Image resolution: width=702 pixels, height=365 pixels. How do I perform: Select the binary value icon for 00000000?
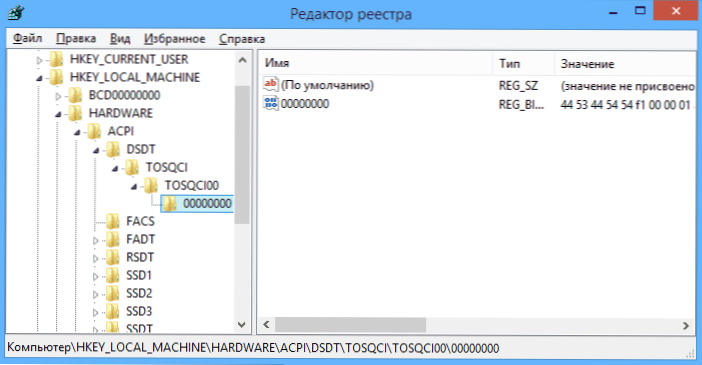pos(271,103)
